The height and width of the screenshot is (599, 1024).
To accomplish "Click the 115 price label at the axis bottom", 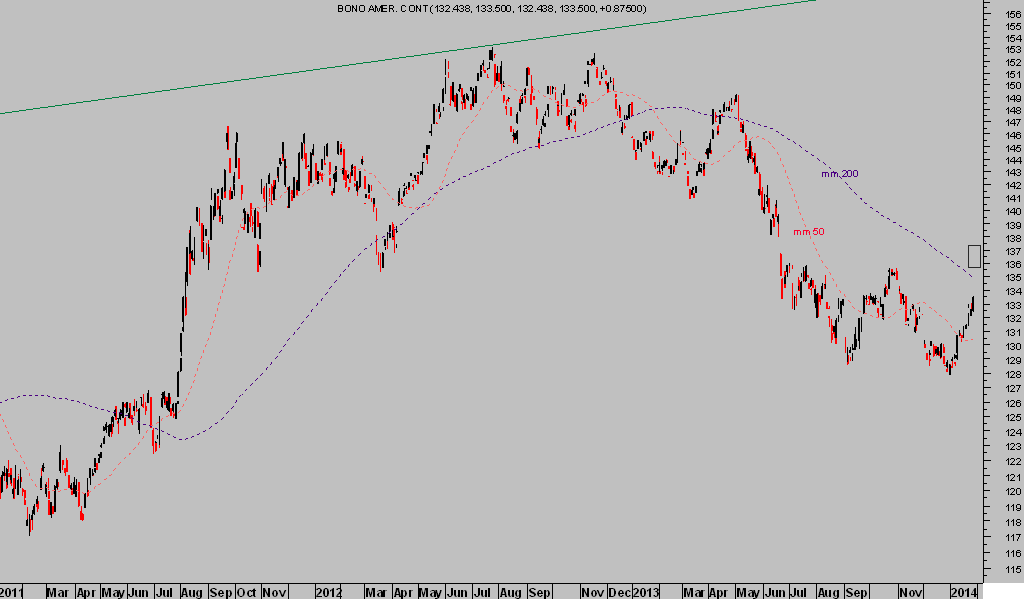I will (1013, 569).
